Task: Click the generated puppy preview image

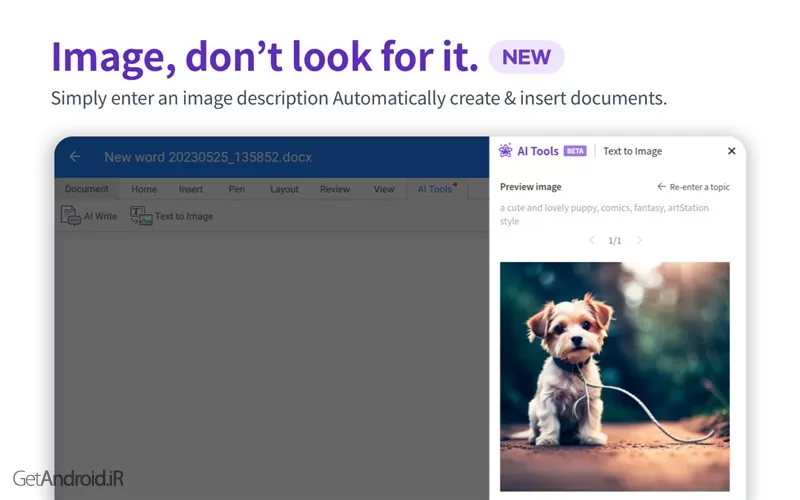Action: [614, 376]
